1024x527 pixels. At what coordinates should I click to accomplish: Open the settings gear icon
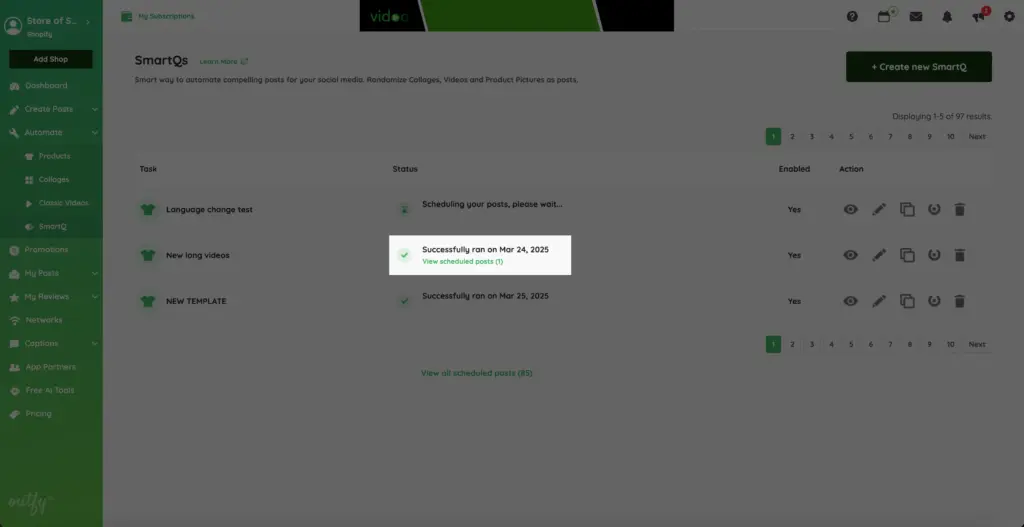click(1009, 16)
